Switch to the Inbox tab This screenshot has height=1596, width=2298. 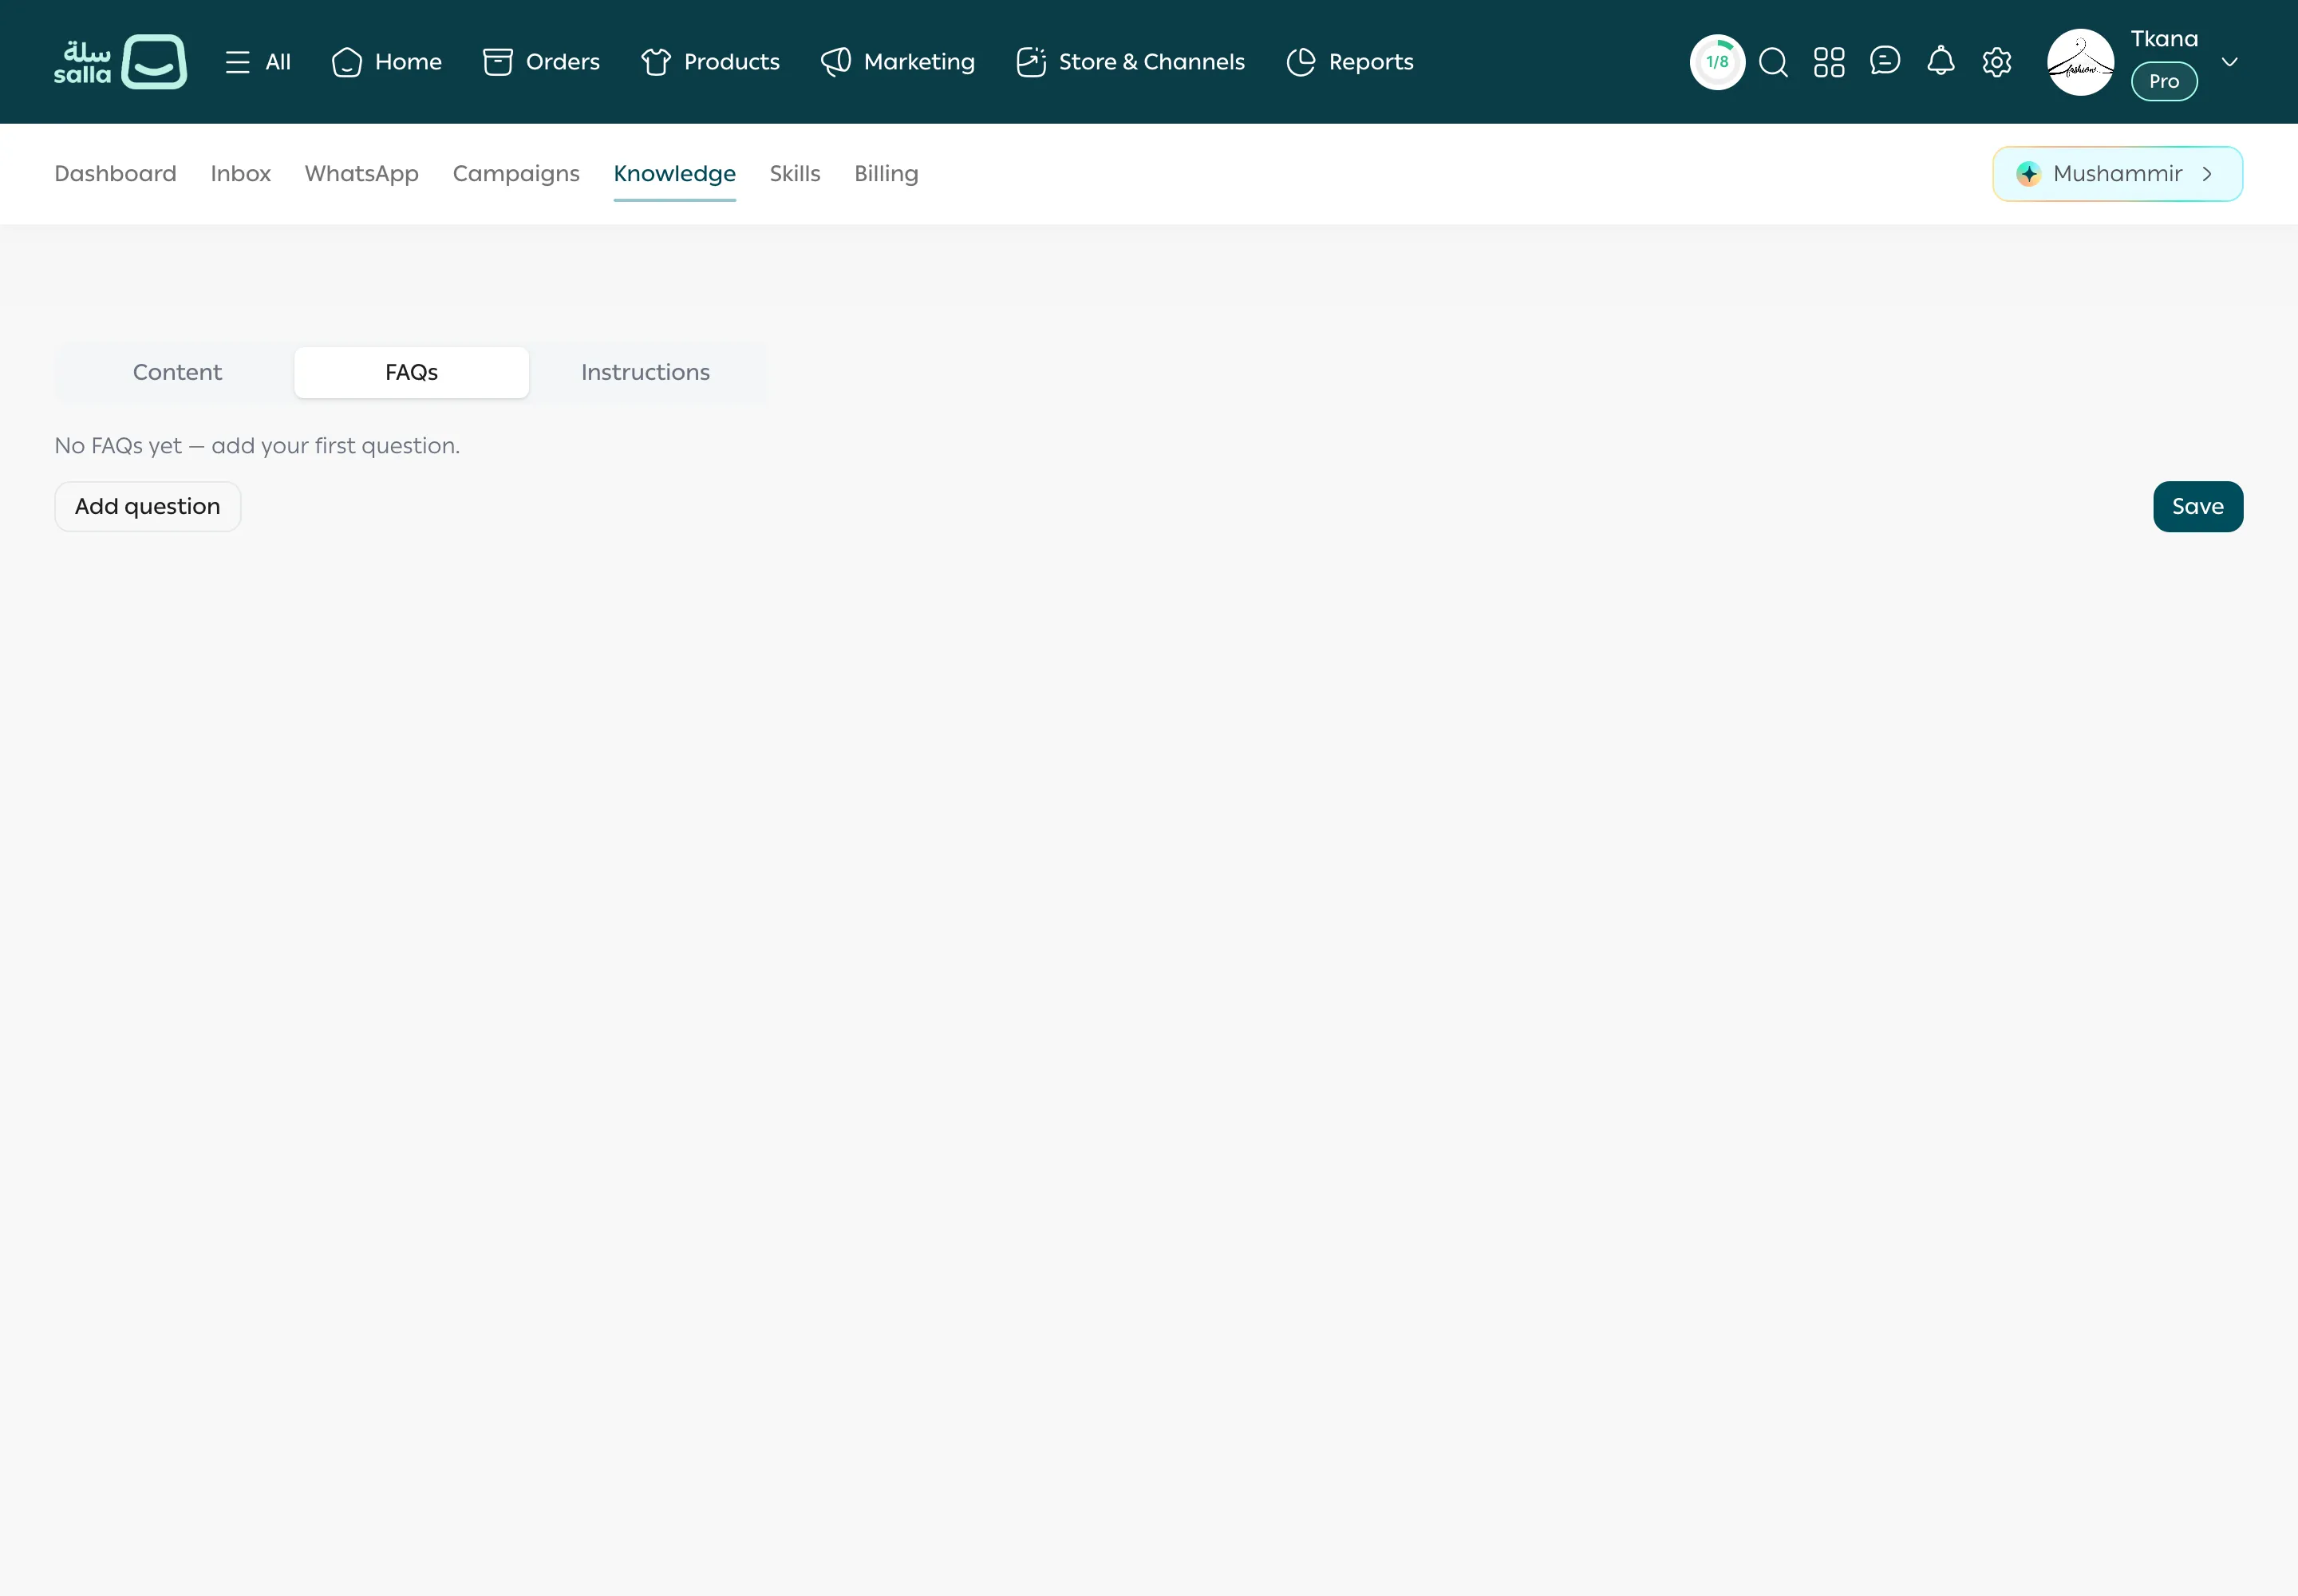point(241,174)
